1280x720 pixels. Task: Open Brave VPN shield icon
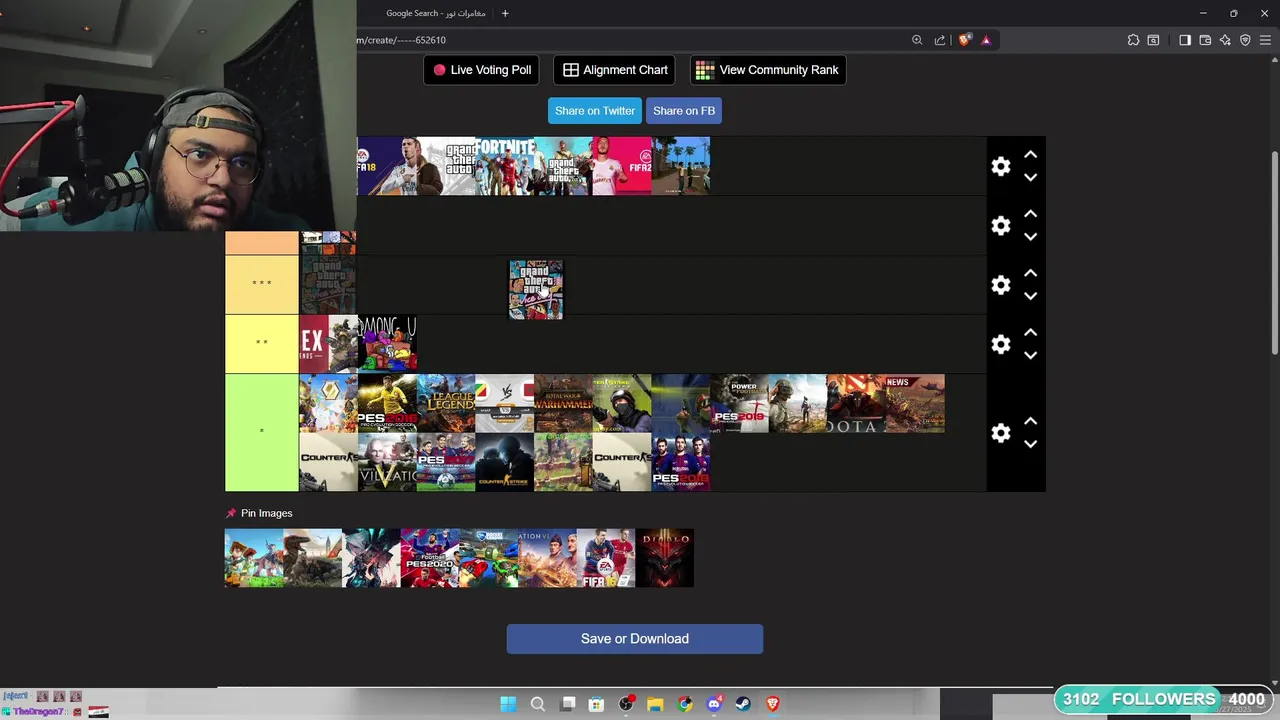[1245, 40]
